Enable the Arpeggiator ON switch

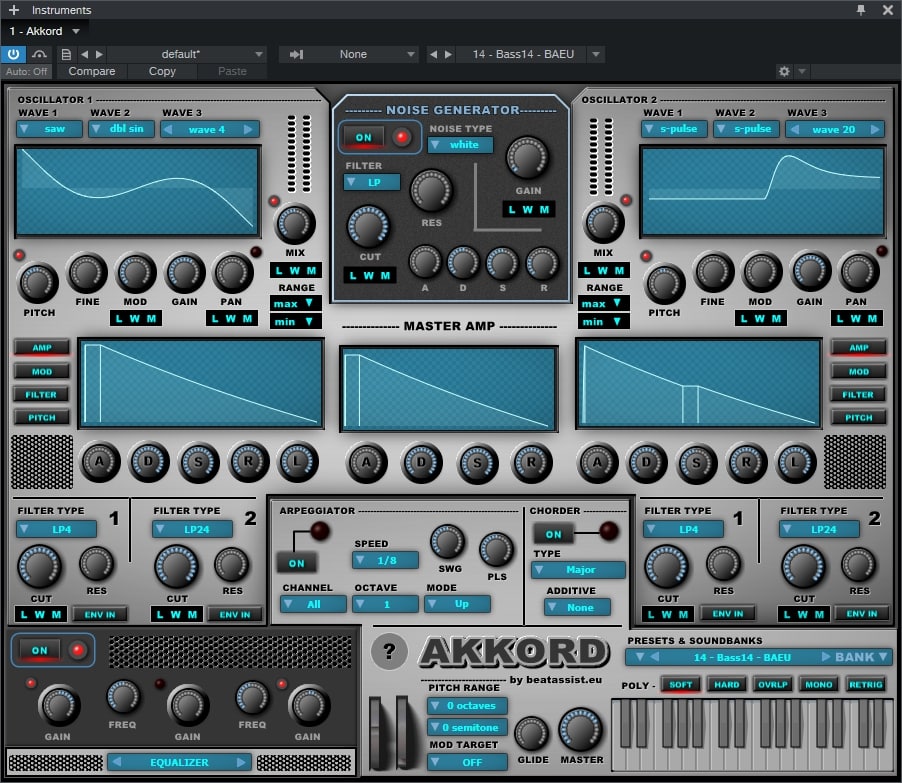click(296, 563)
